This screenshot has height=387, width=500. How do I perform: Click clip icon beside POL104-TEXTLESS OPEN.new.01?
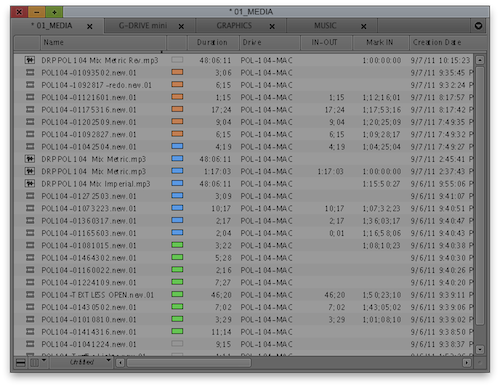coord(30,294)
